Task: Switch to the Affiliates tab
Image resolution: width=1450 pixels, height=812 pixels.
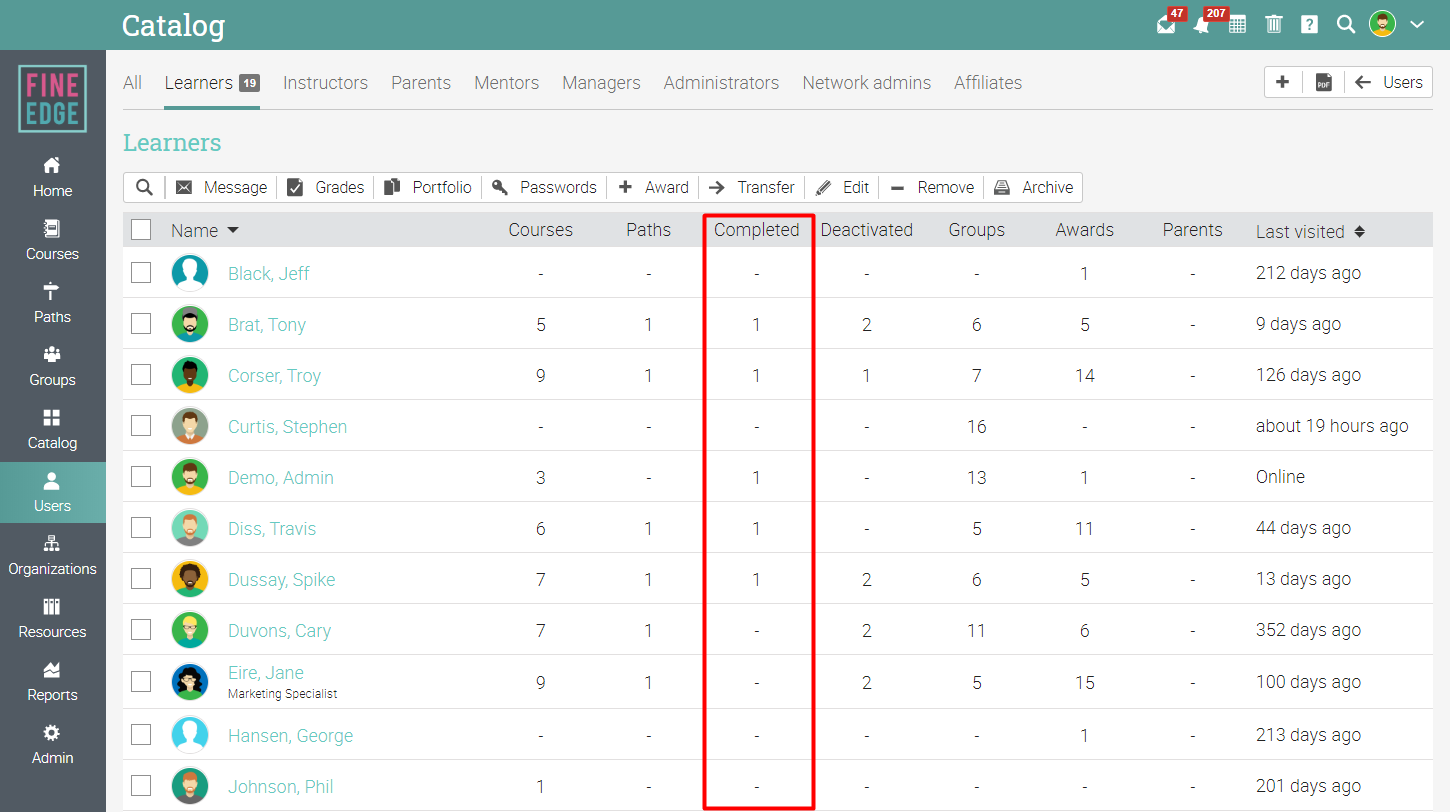Action: [988, 83]
